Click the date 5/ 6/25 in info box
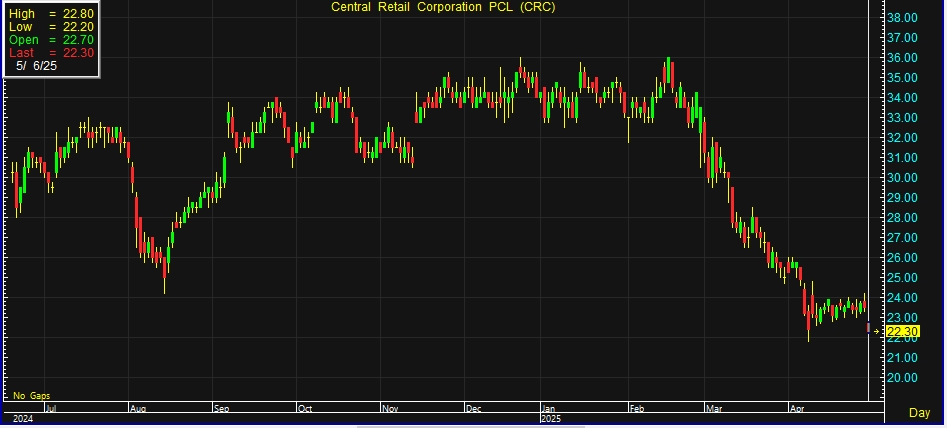947x428 pixels. pos(36,66)
